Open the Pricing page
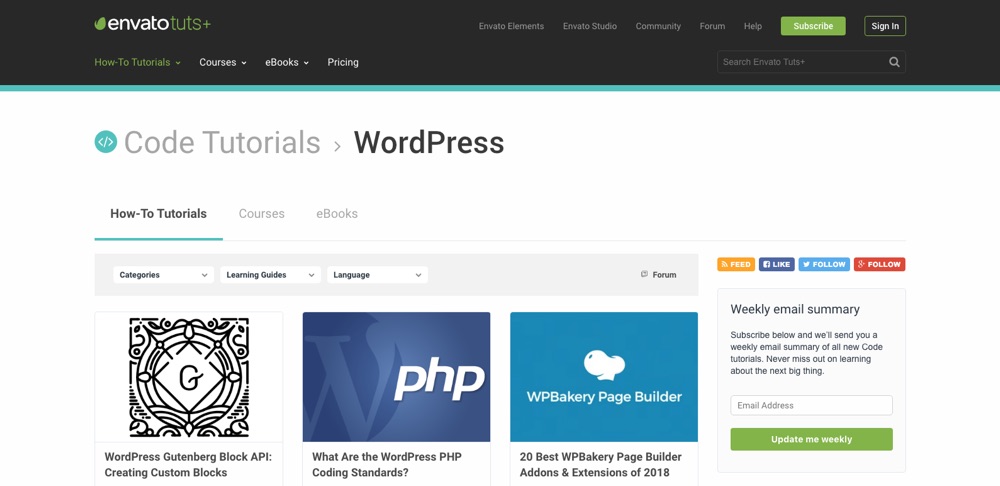The height and width of the screenshot is (486, 1000). click(x=343, y=62)
